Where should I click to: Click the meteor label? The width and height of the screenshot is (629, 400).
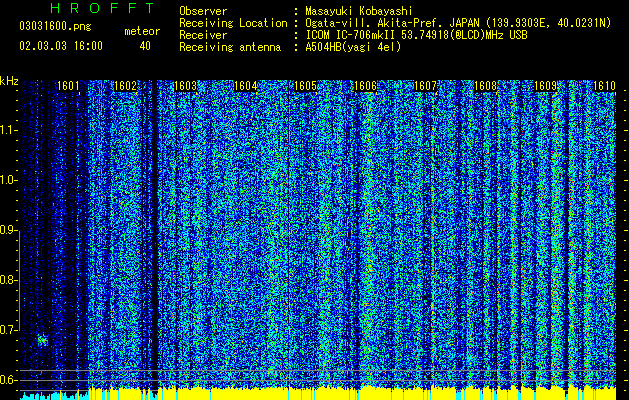pos(142,31)
